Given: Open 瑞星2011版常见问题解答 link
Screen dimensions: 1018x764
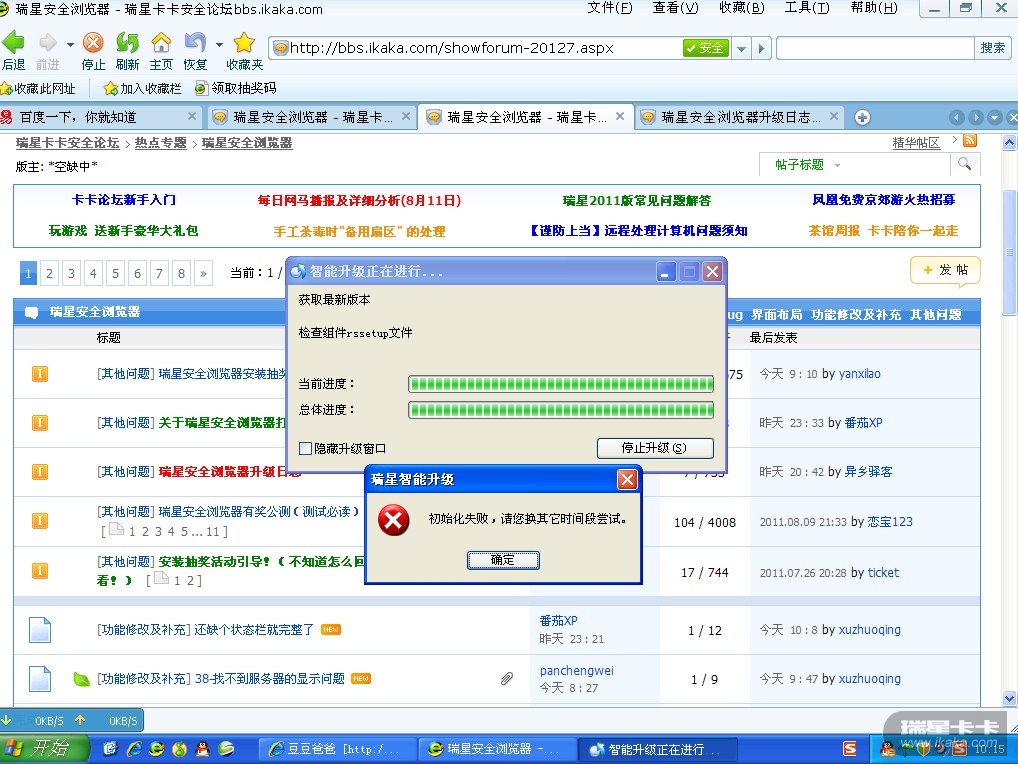Looking at the screenshot, I should tap(636, 201).
